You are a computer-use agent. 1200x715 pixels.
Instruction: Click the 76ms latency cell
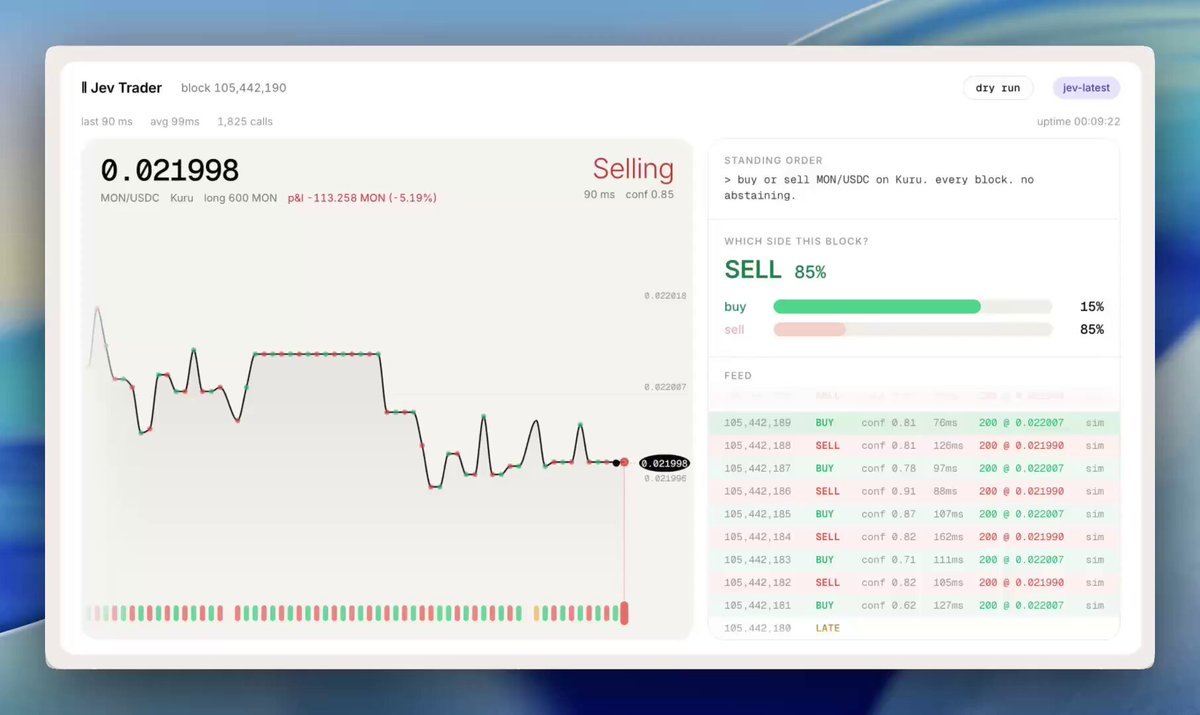coord(946,422)
